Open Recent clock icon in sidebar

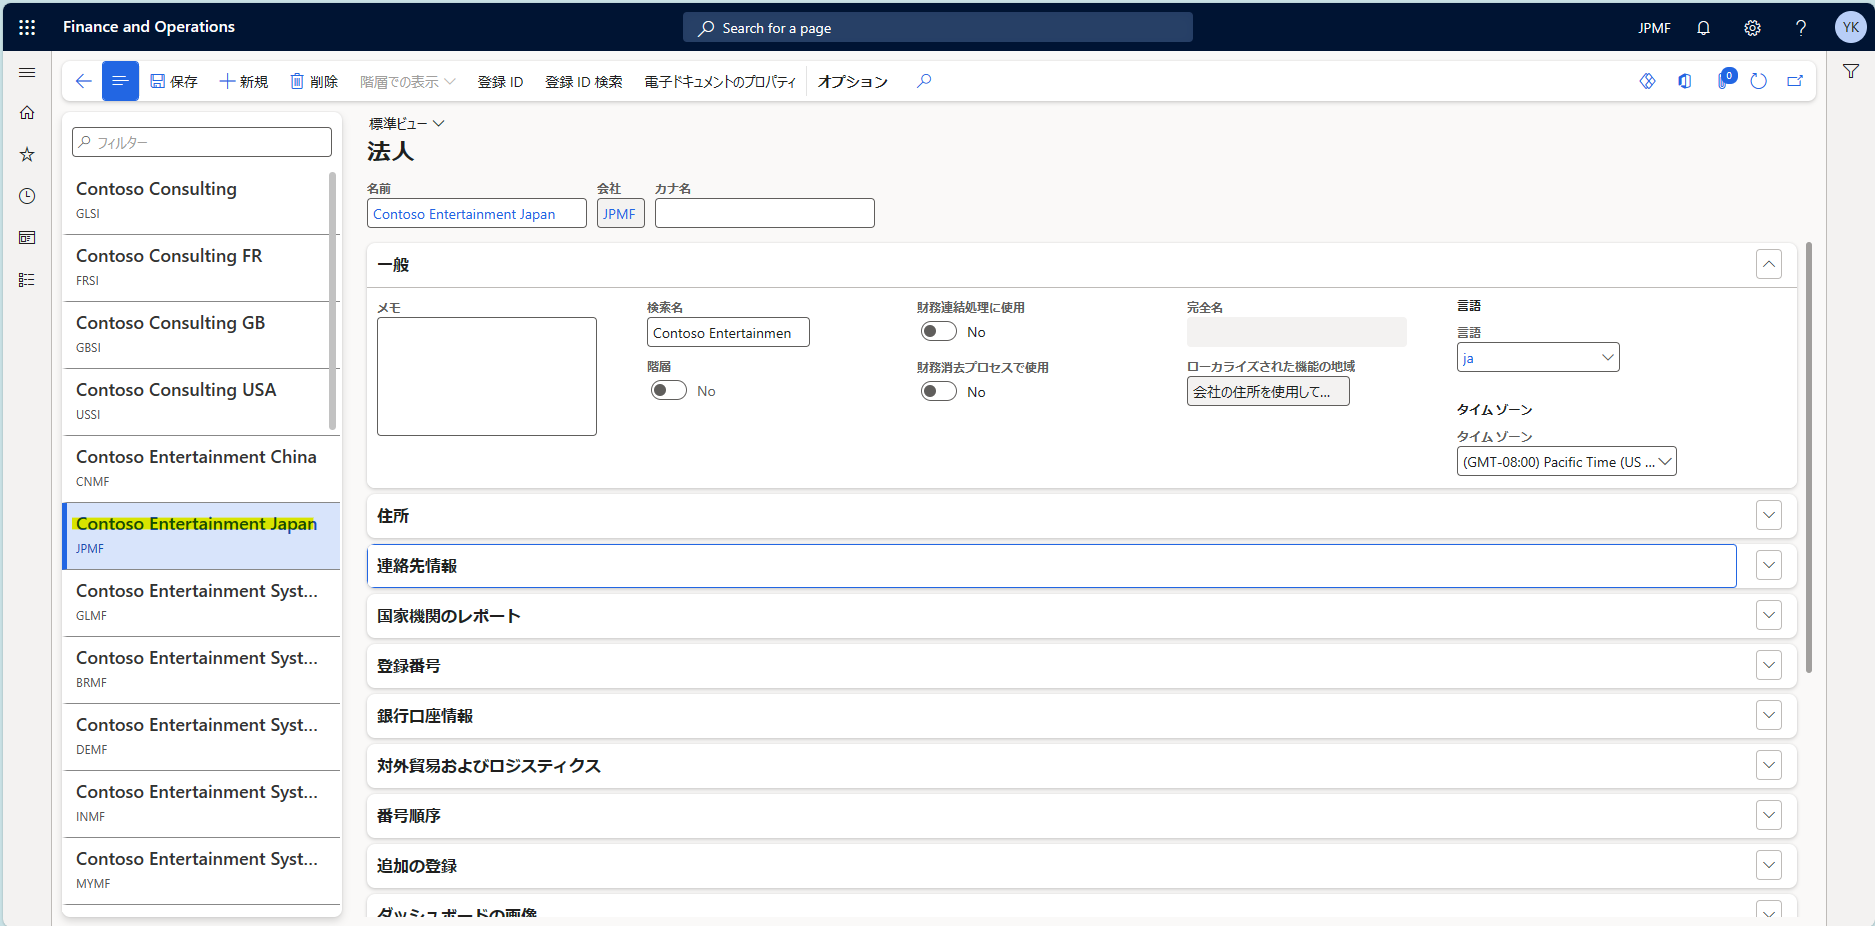27,196
